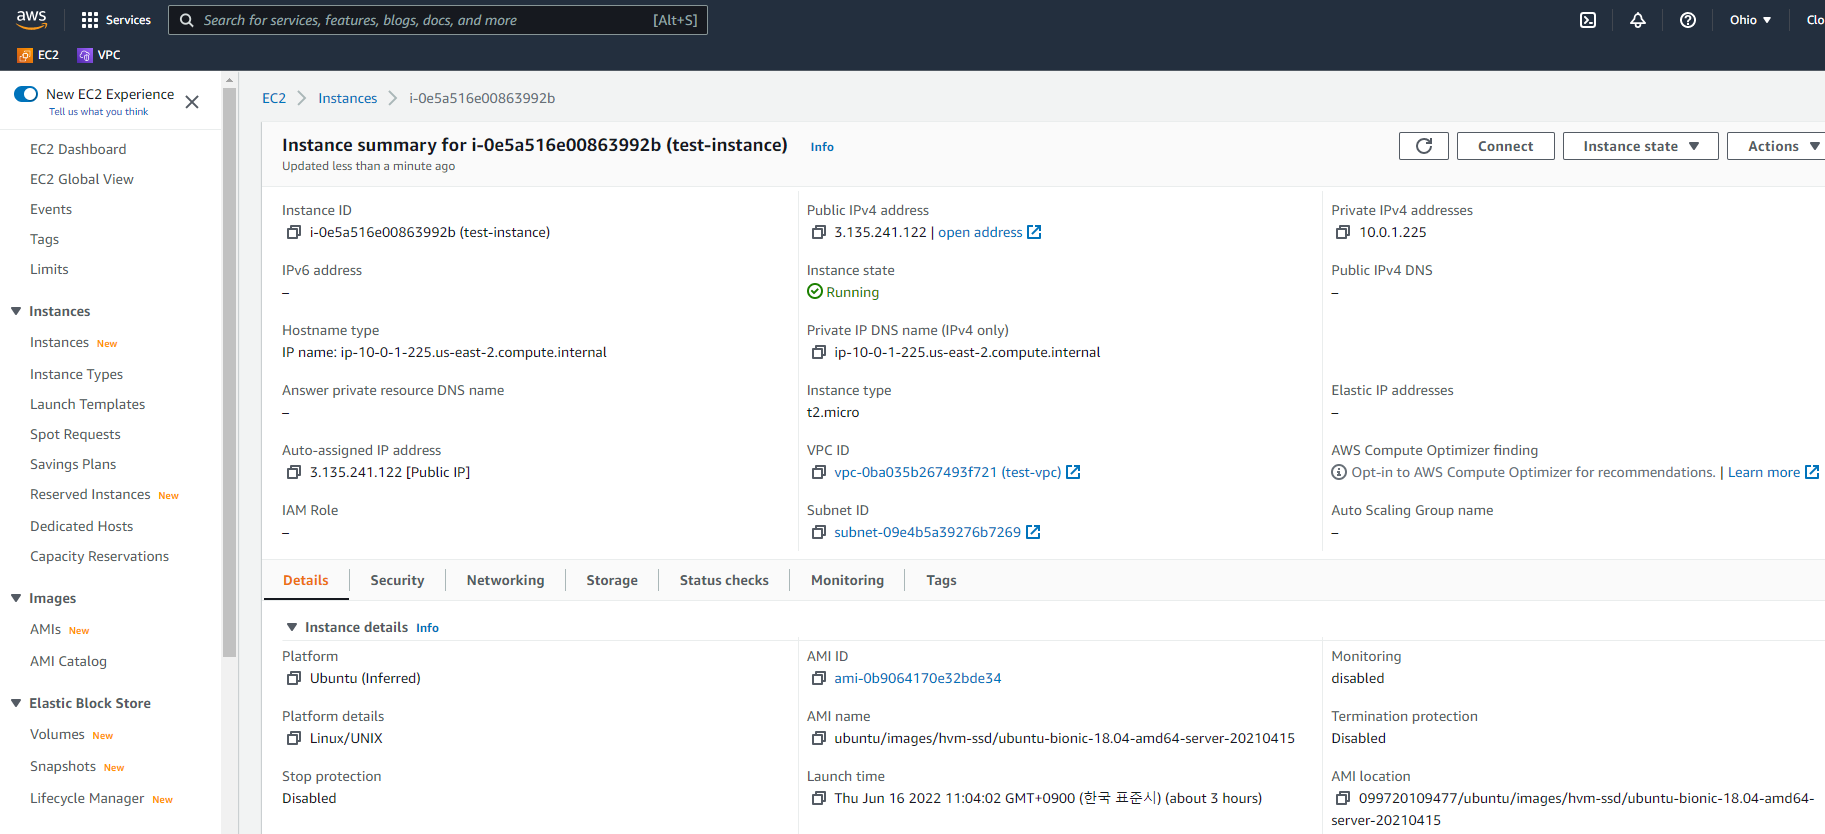Open external link icon beside test-vpc

point(1073,472)
